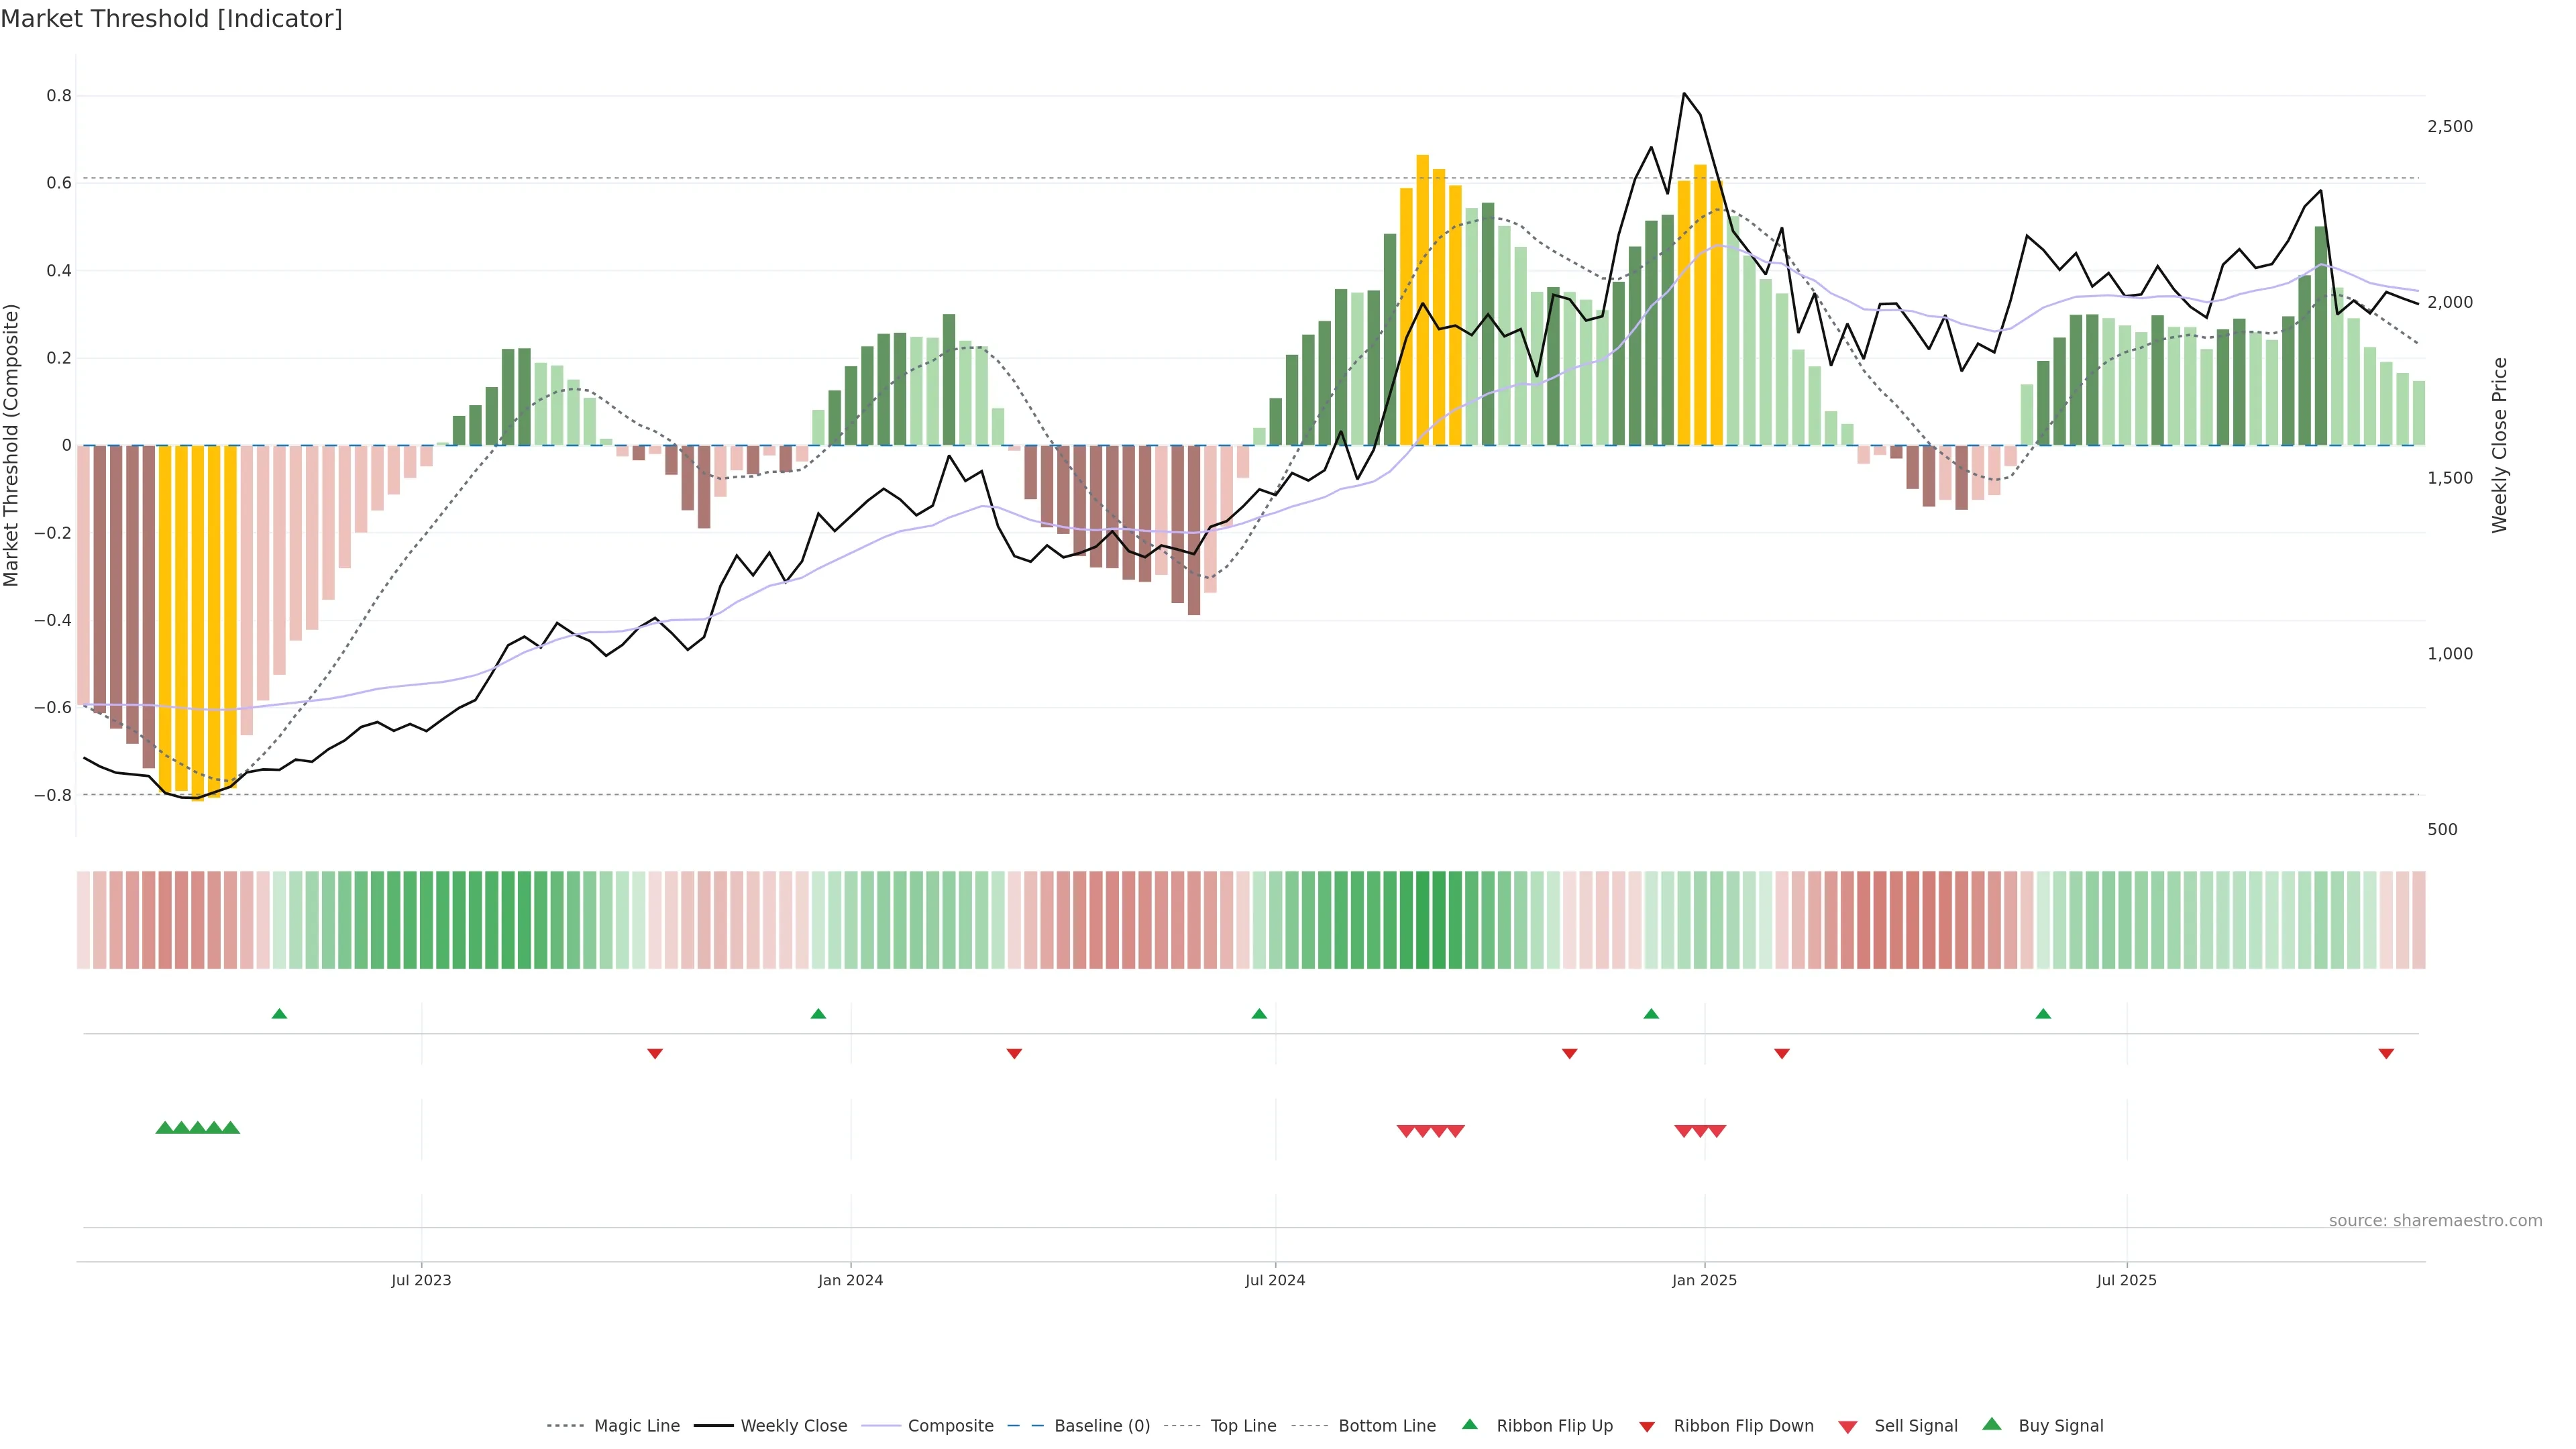Click the Ribbon Flip Down marker after Jan 2025
Screen dimensions: 2576x1449
[1782, 1053]
